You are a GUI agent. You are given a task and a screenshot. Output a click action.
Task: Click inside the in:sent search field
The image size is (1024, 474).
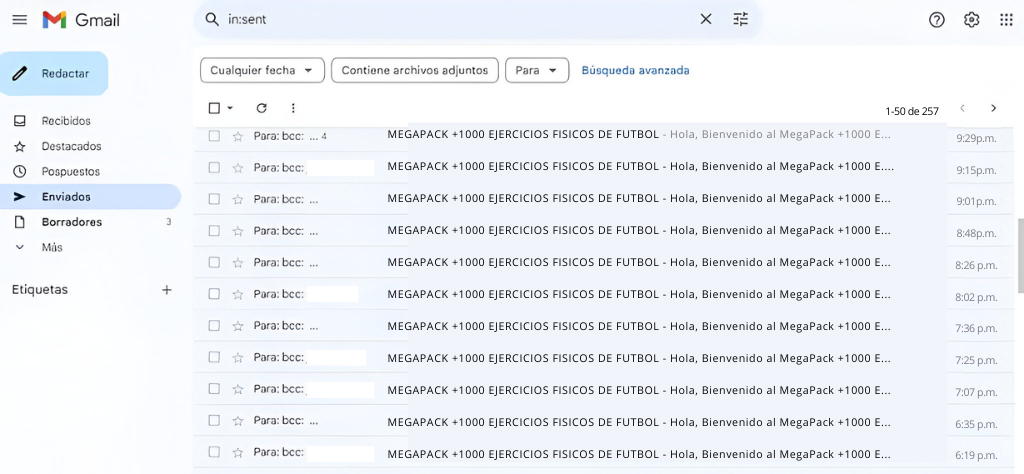(450, 19)
